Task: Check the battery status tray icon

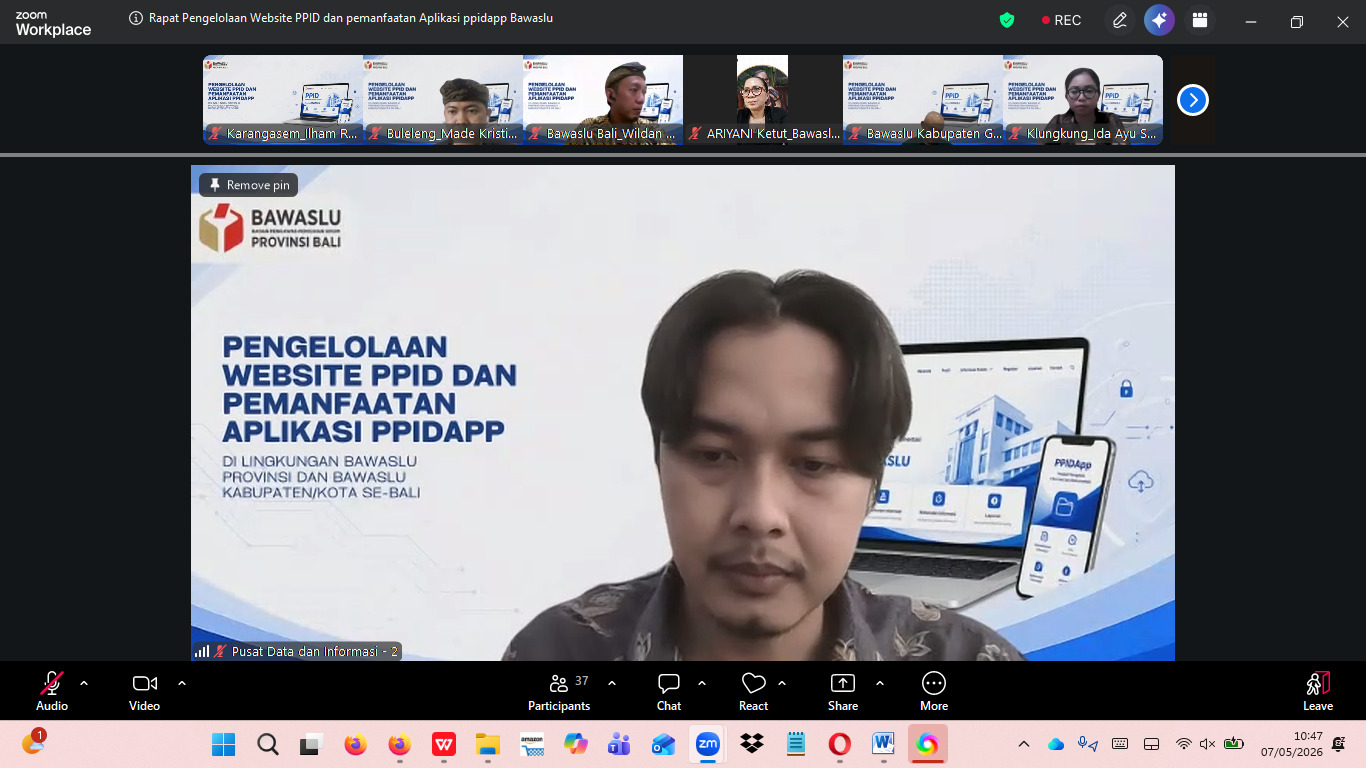Action: (x=1234, y=744)
